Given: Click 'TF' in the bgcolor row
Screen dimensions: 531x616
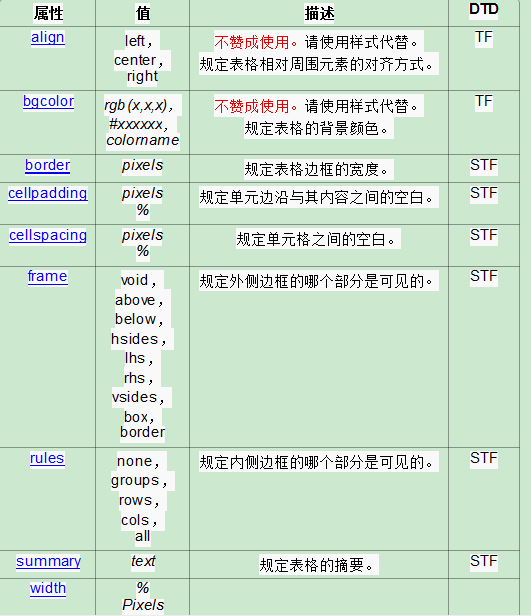Looking at the screenshot, I should (483, 101).
